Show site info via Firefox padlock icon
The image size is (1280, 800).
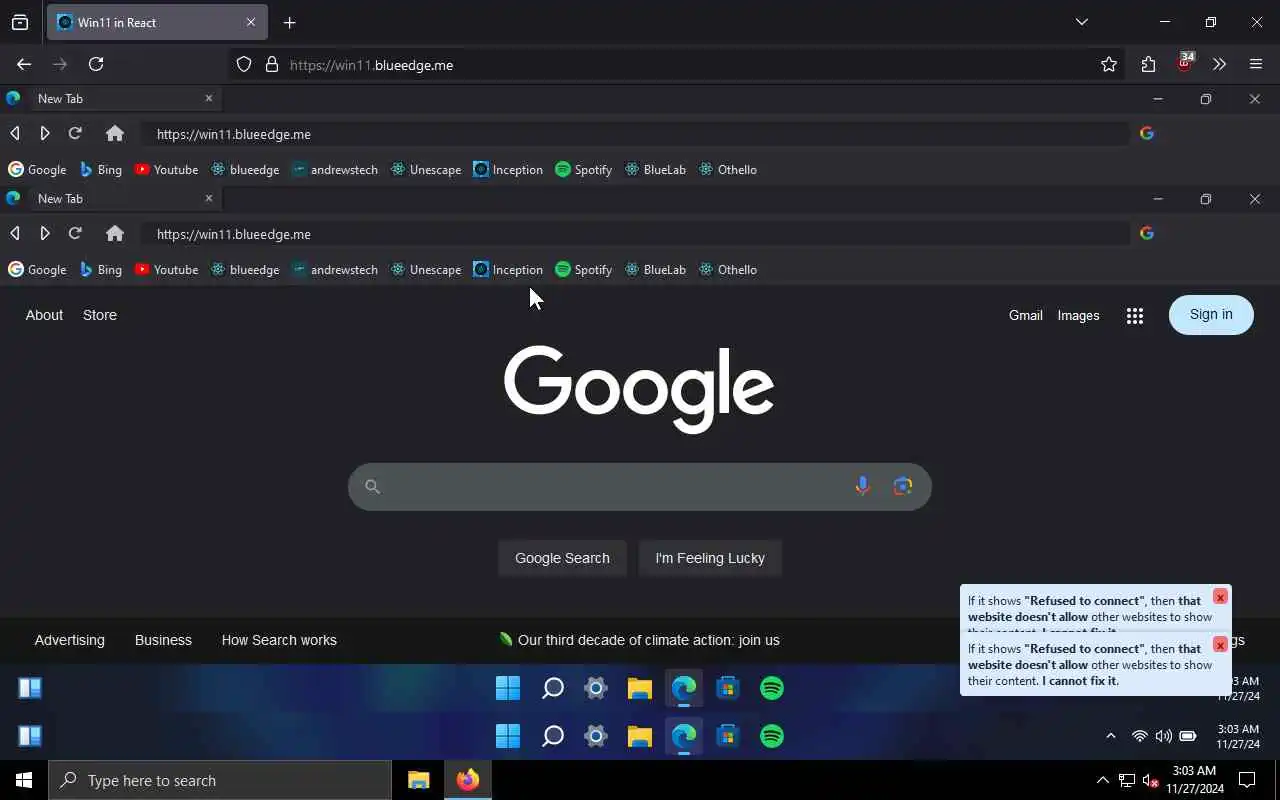tap(271, 65)
